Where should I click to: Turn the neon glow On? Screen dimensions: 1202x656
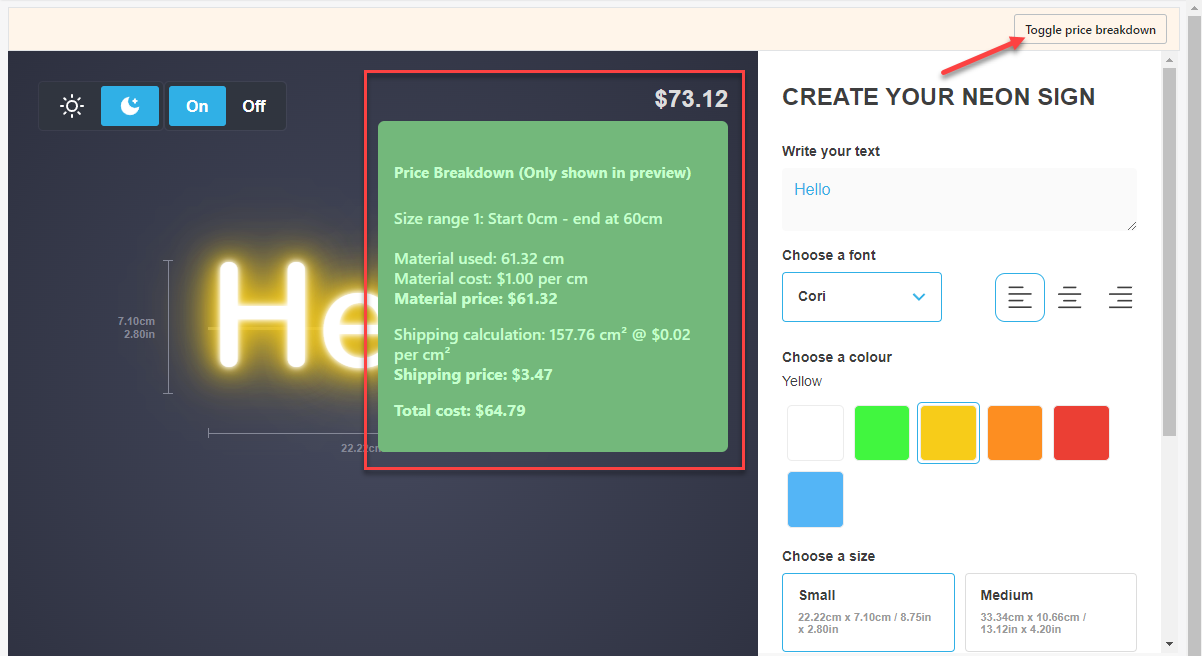point(197,106)
